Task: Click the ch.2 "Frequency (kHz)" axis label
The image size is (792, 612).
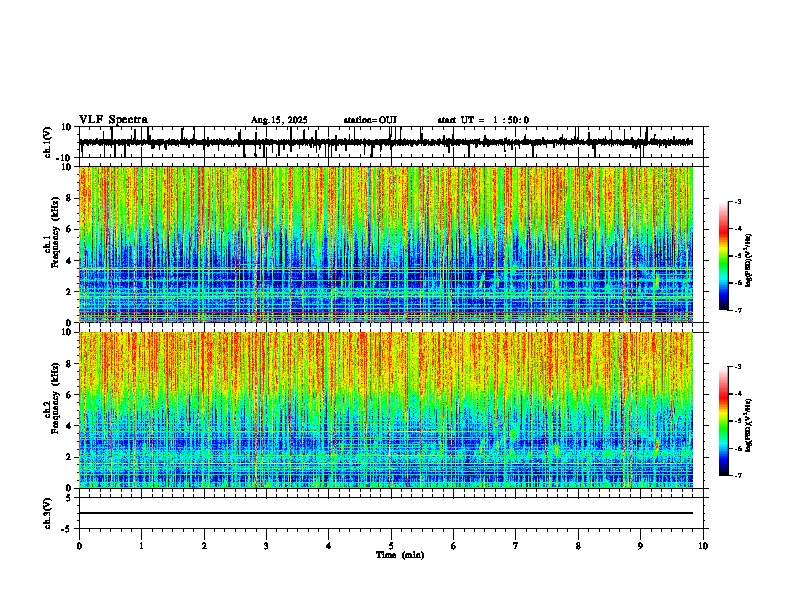Action: (55, 398)
